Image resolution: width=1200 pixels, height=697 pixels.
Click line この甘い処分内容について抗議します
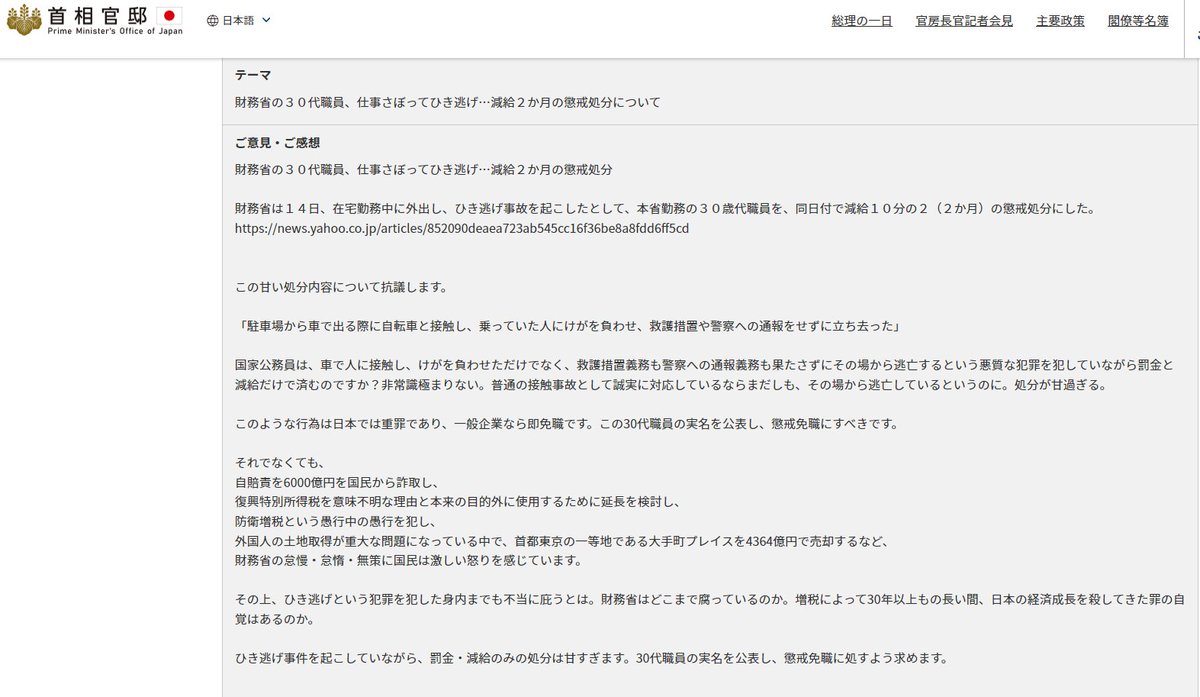[x=340, y=287]
